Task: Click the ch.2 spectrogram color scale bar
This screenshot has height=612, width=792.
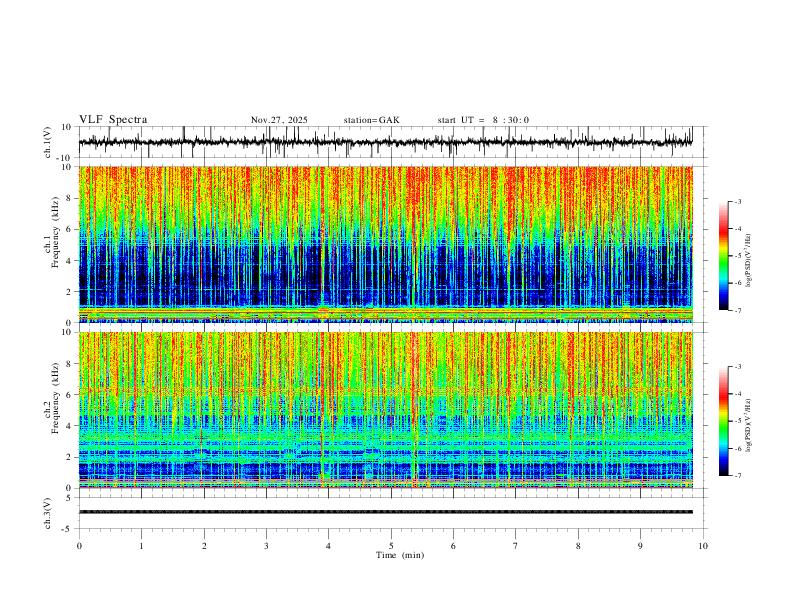Action: 723,421
